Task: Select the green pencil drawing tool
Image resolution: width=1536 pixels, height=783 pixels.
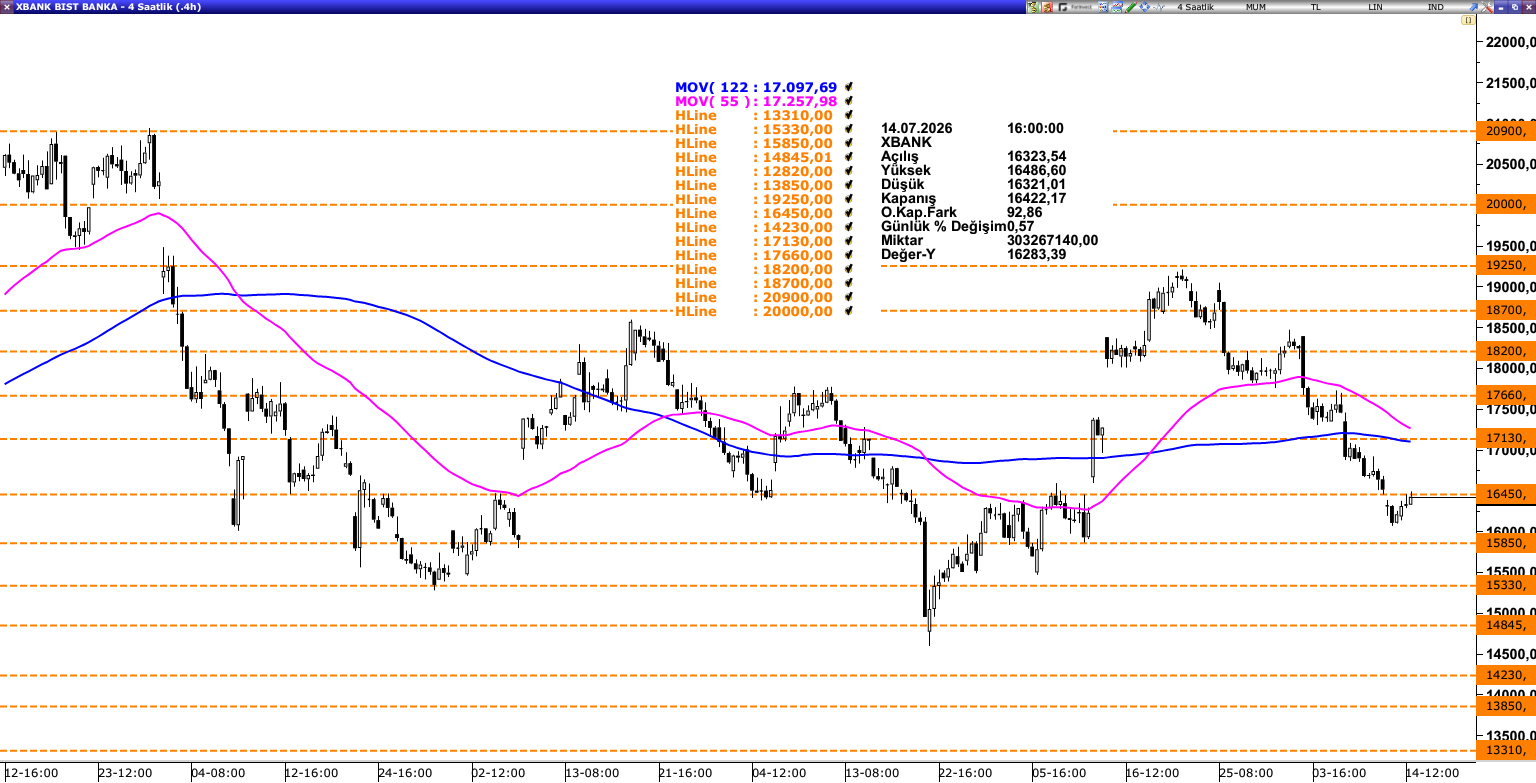Action: point(1130,7)
